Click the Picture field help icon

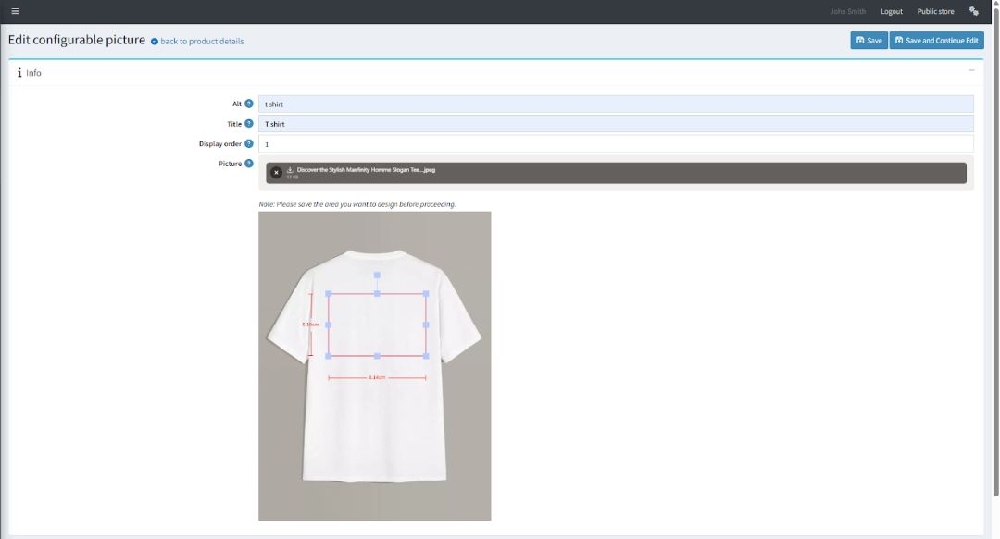[x=249, y=163]
